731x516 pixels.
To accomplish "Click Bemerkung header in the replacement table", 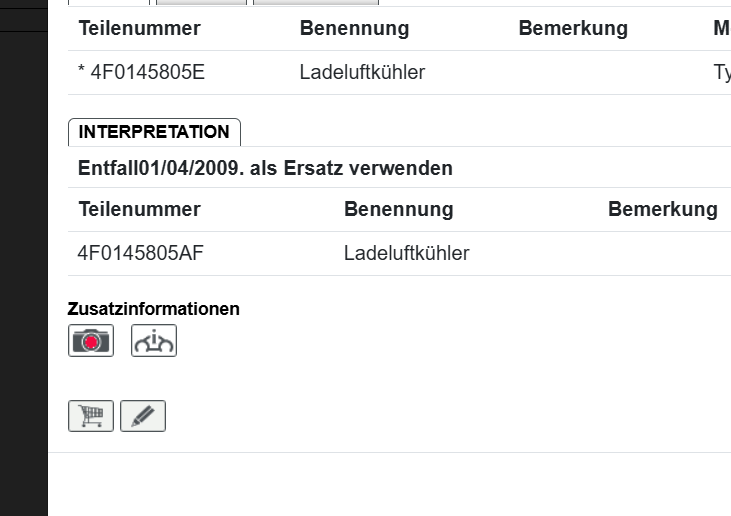I will click(x=662, y=210).
